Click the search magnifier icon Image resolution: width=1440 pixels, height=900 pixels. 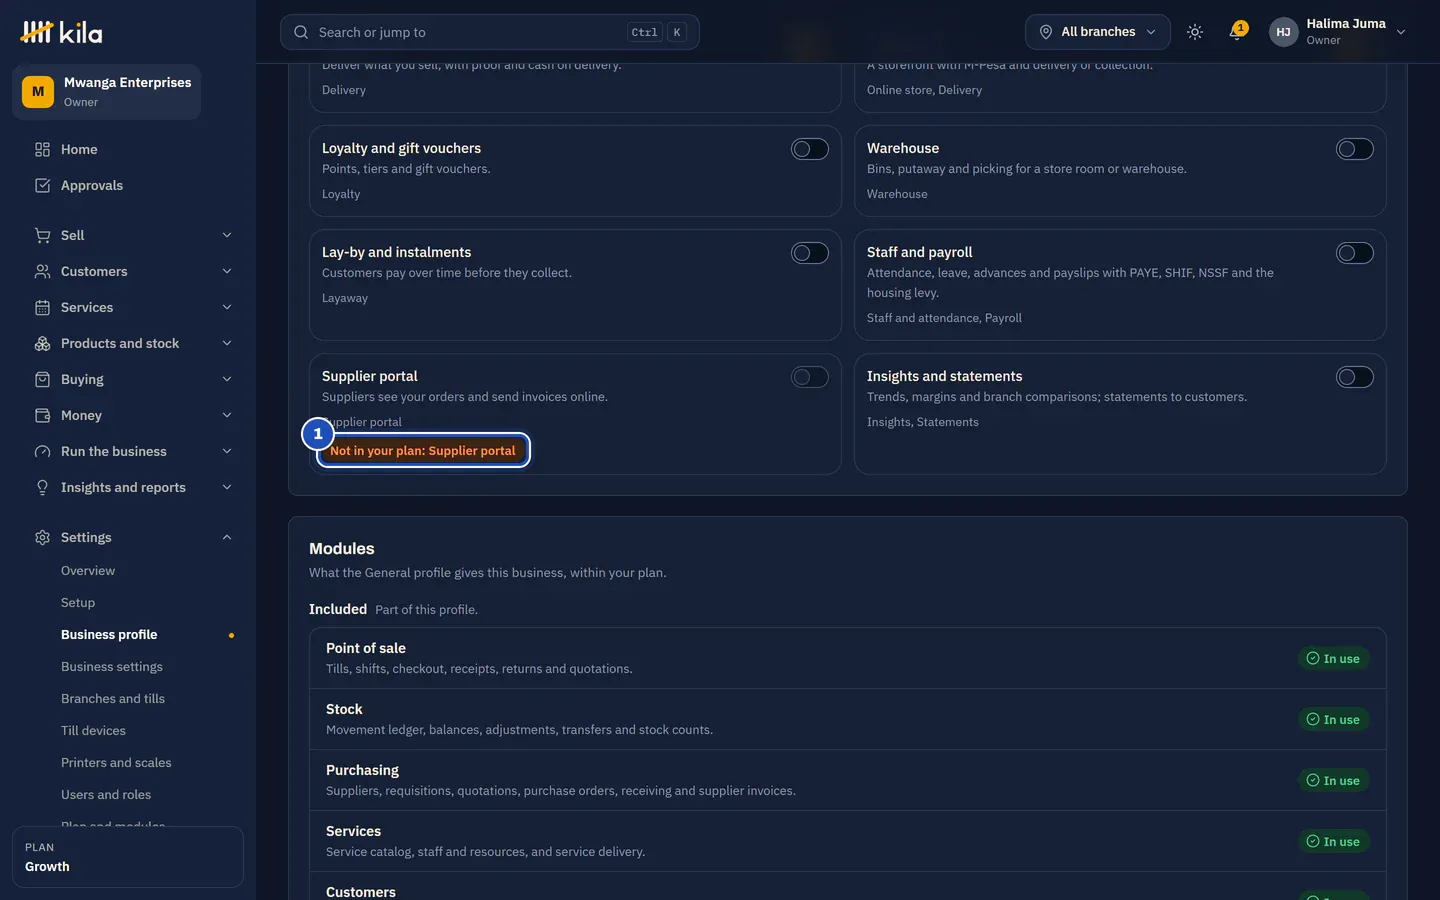click(301, 32)
